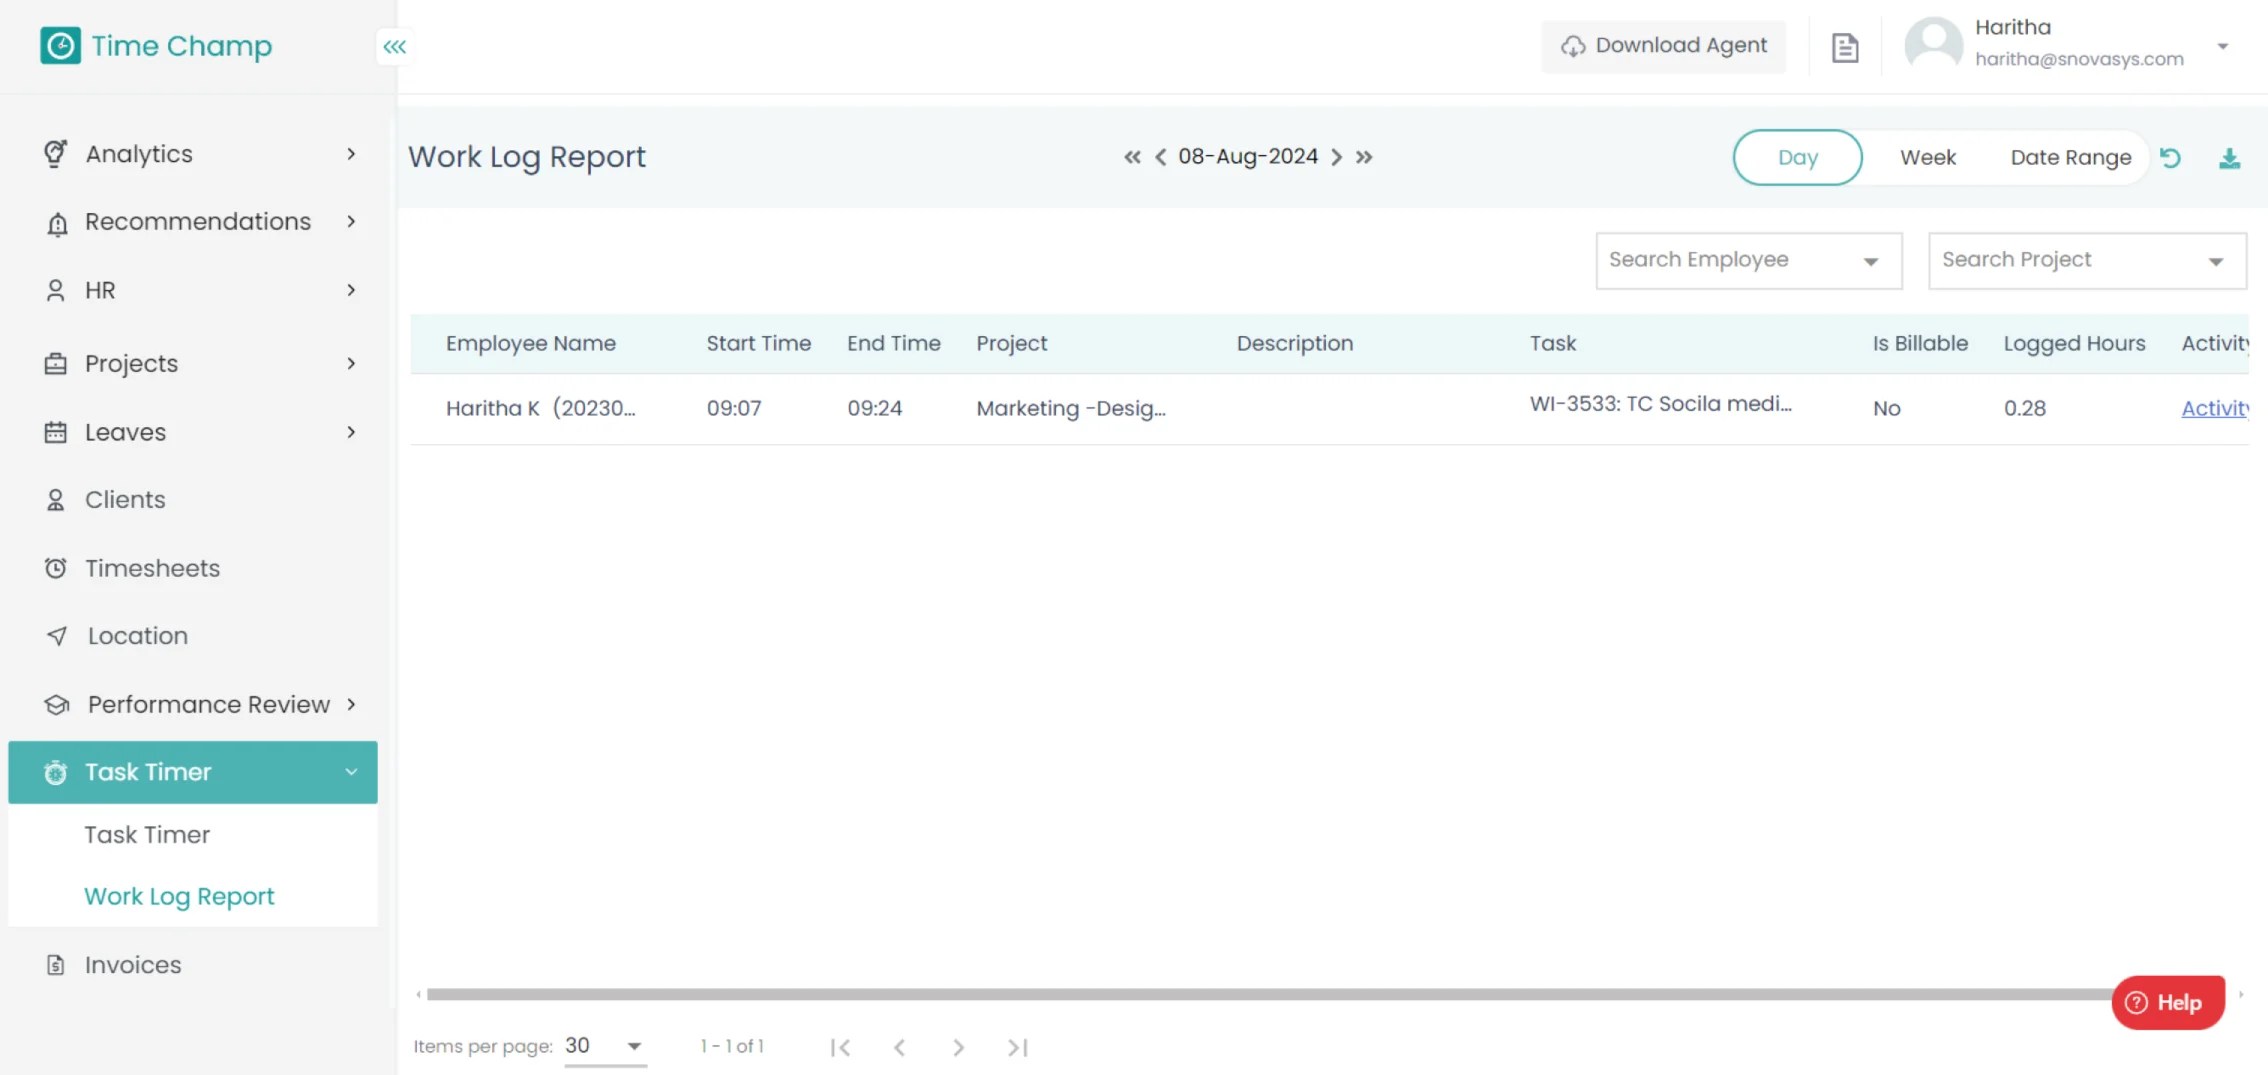This screenshot has width=2268, height=1075.
Task: Expand the HR menu chevron
Action: click(x=351, y=290)
